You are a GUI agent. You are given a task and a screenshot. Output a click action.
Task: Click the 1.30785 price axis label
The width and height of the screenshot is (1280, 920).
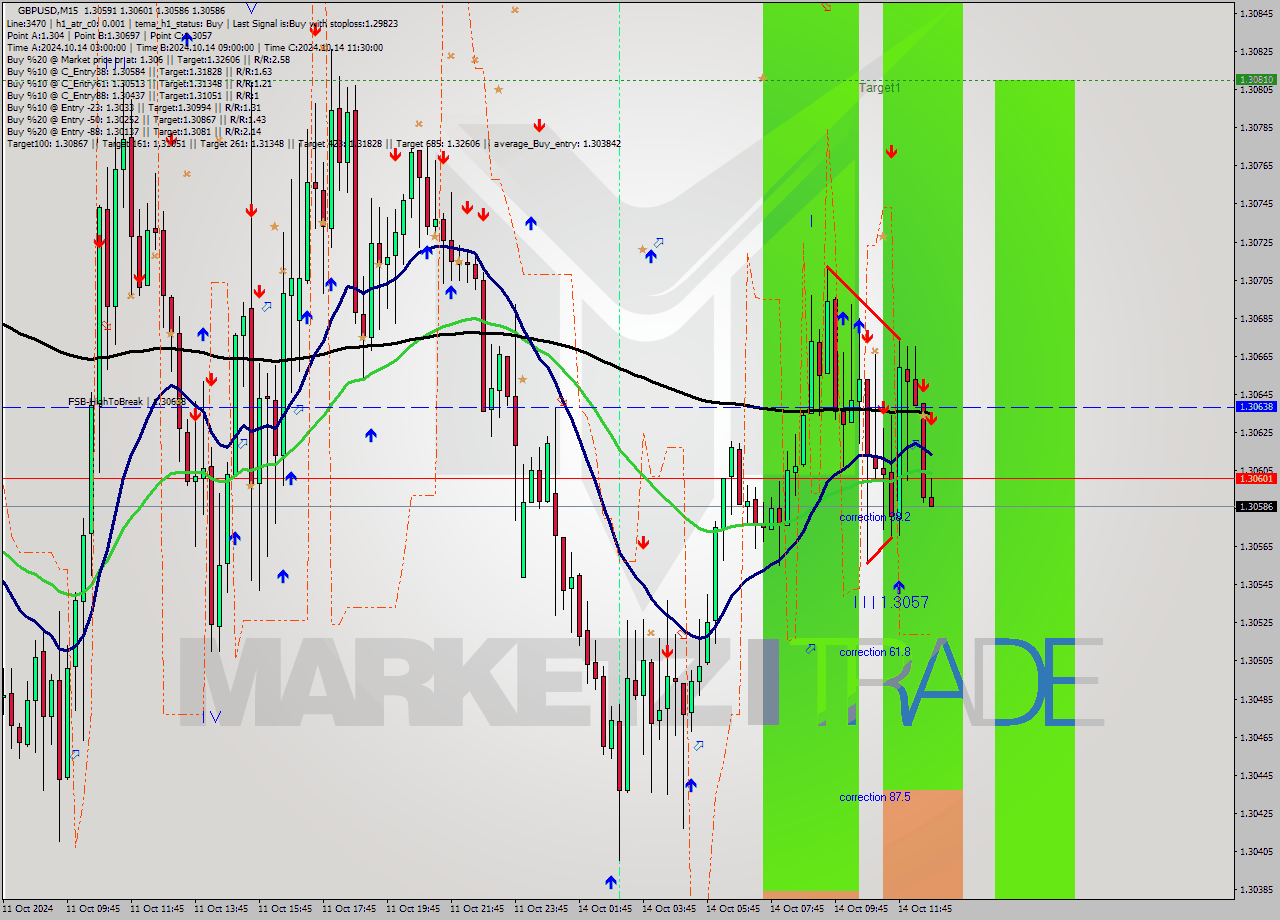point(1256,127)
